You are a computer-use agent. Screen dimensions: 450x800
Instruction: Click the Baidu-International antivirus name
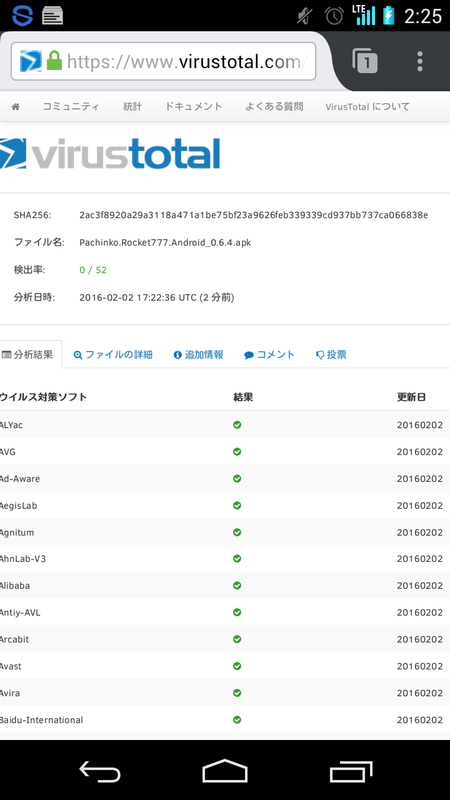(x=41, y=720)
